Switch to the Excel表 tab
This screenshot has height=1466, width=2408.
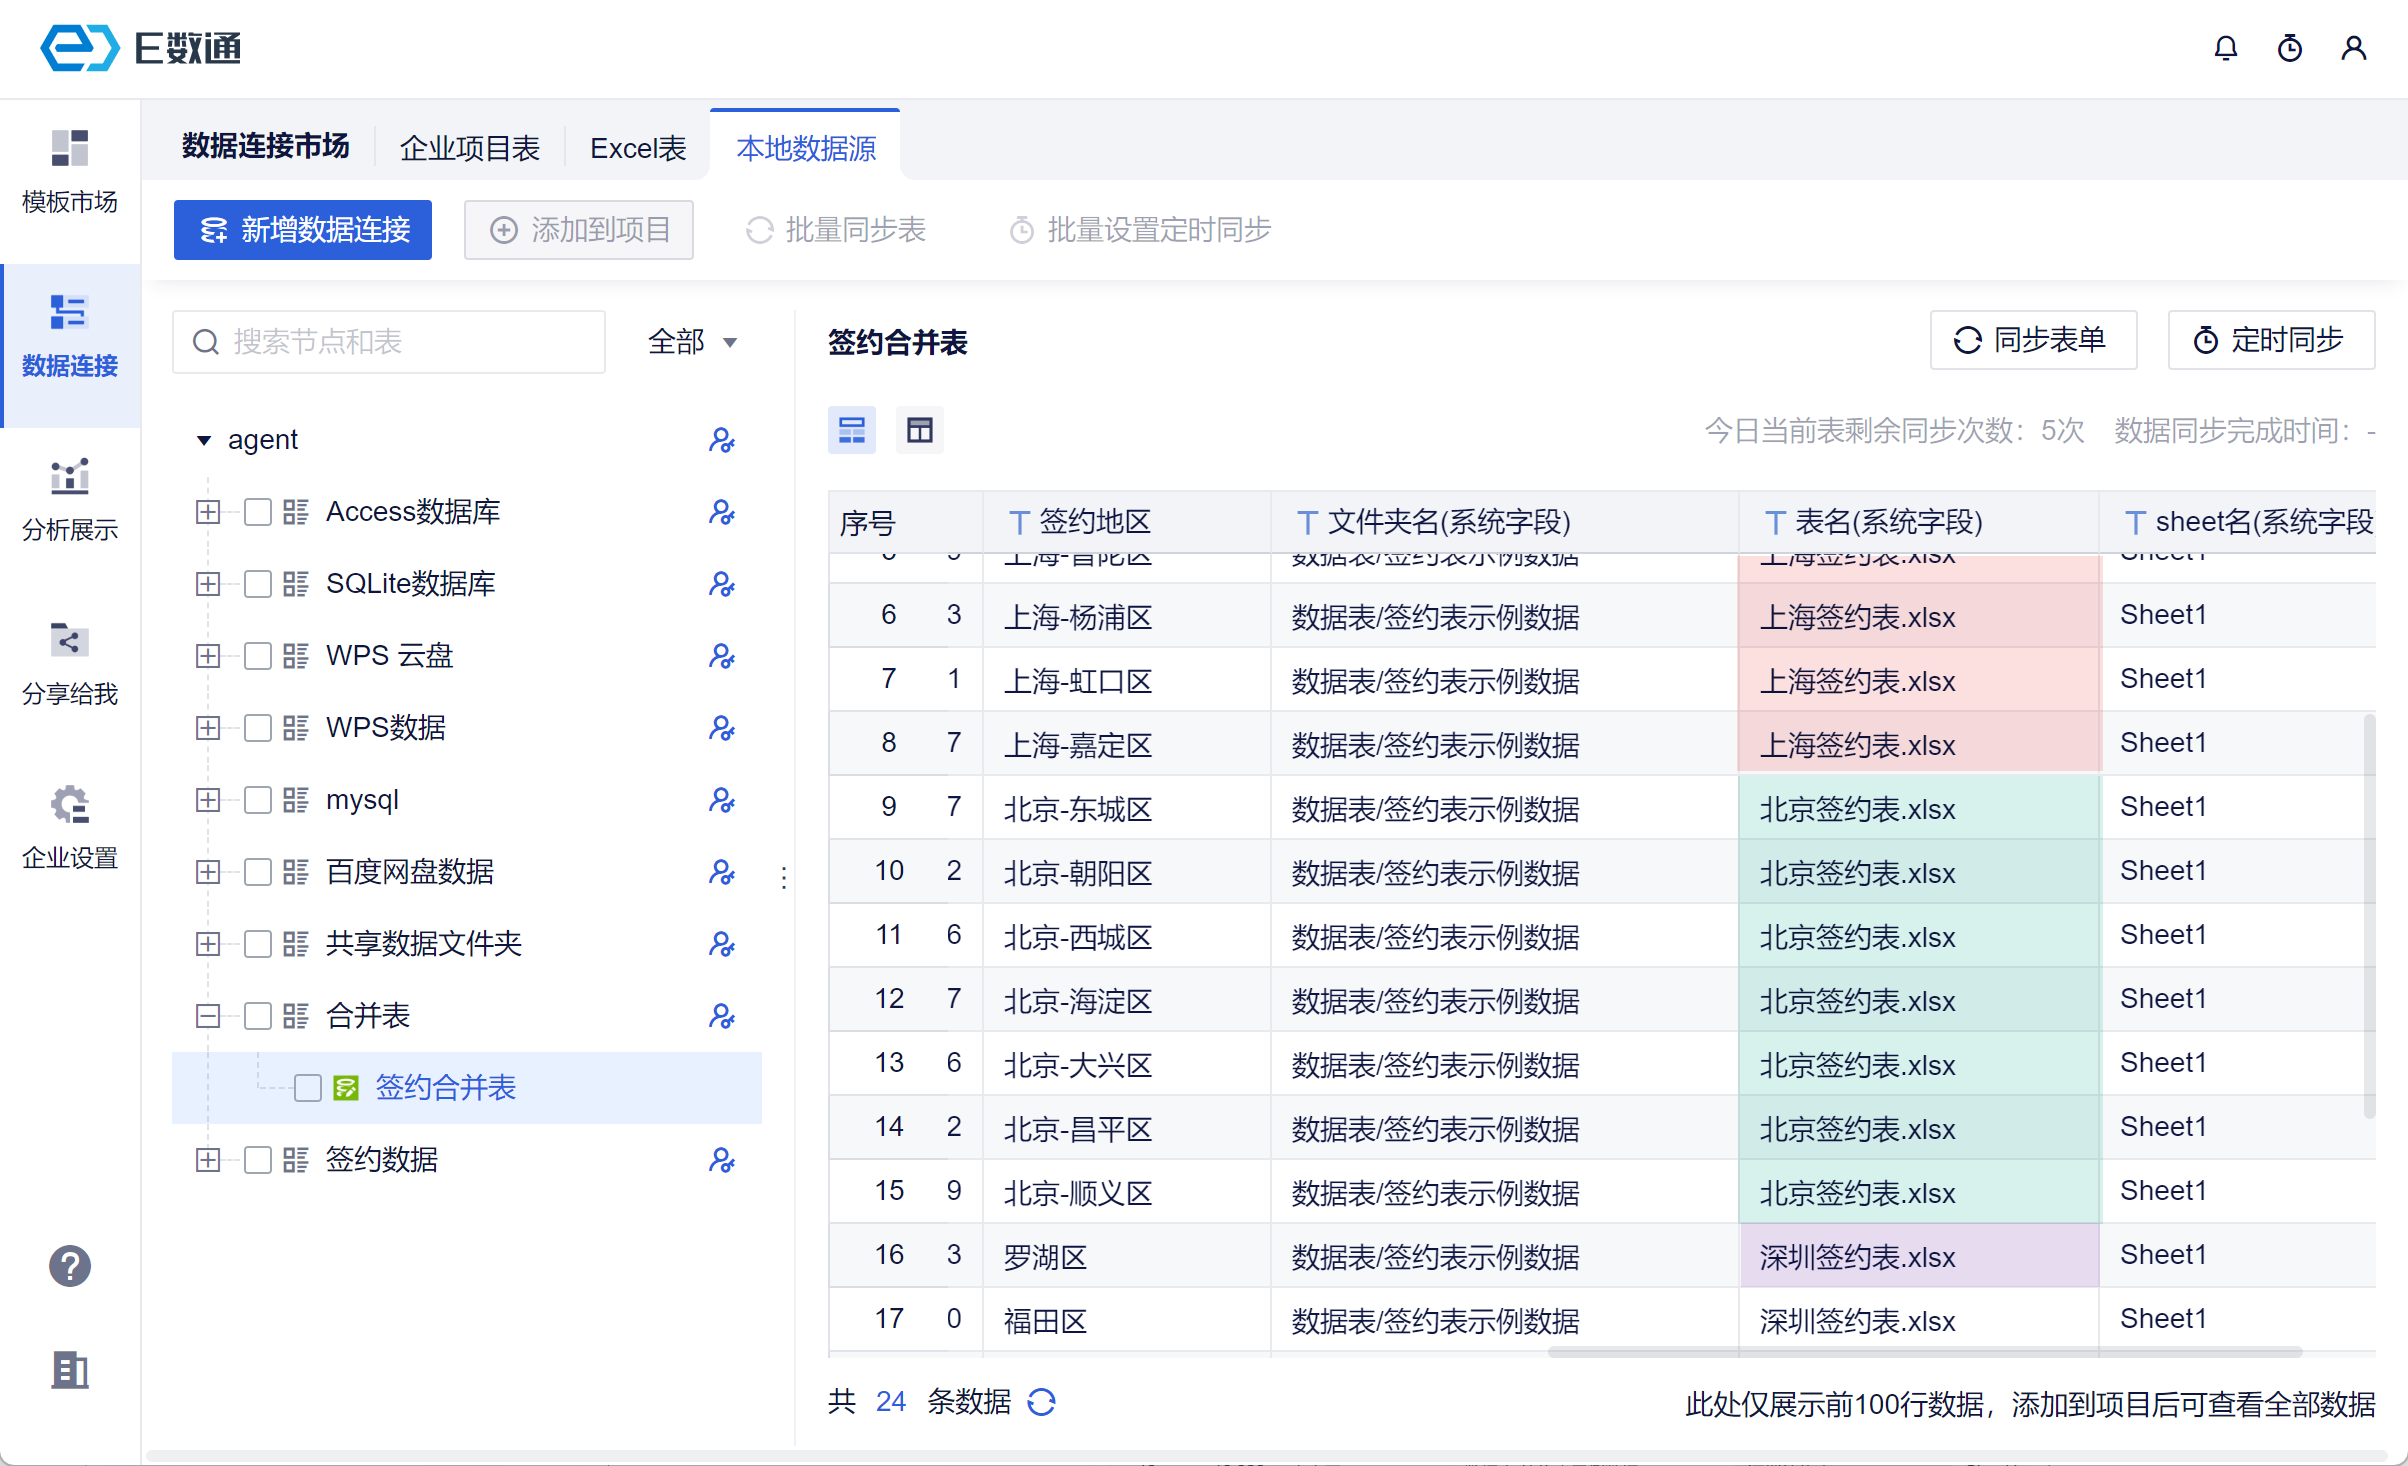tap(637, 148)
